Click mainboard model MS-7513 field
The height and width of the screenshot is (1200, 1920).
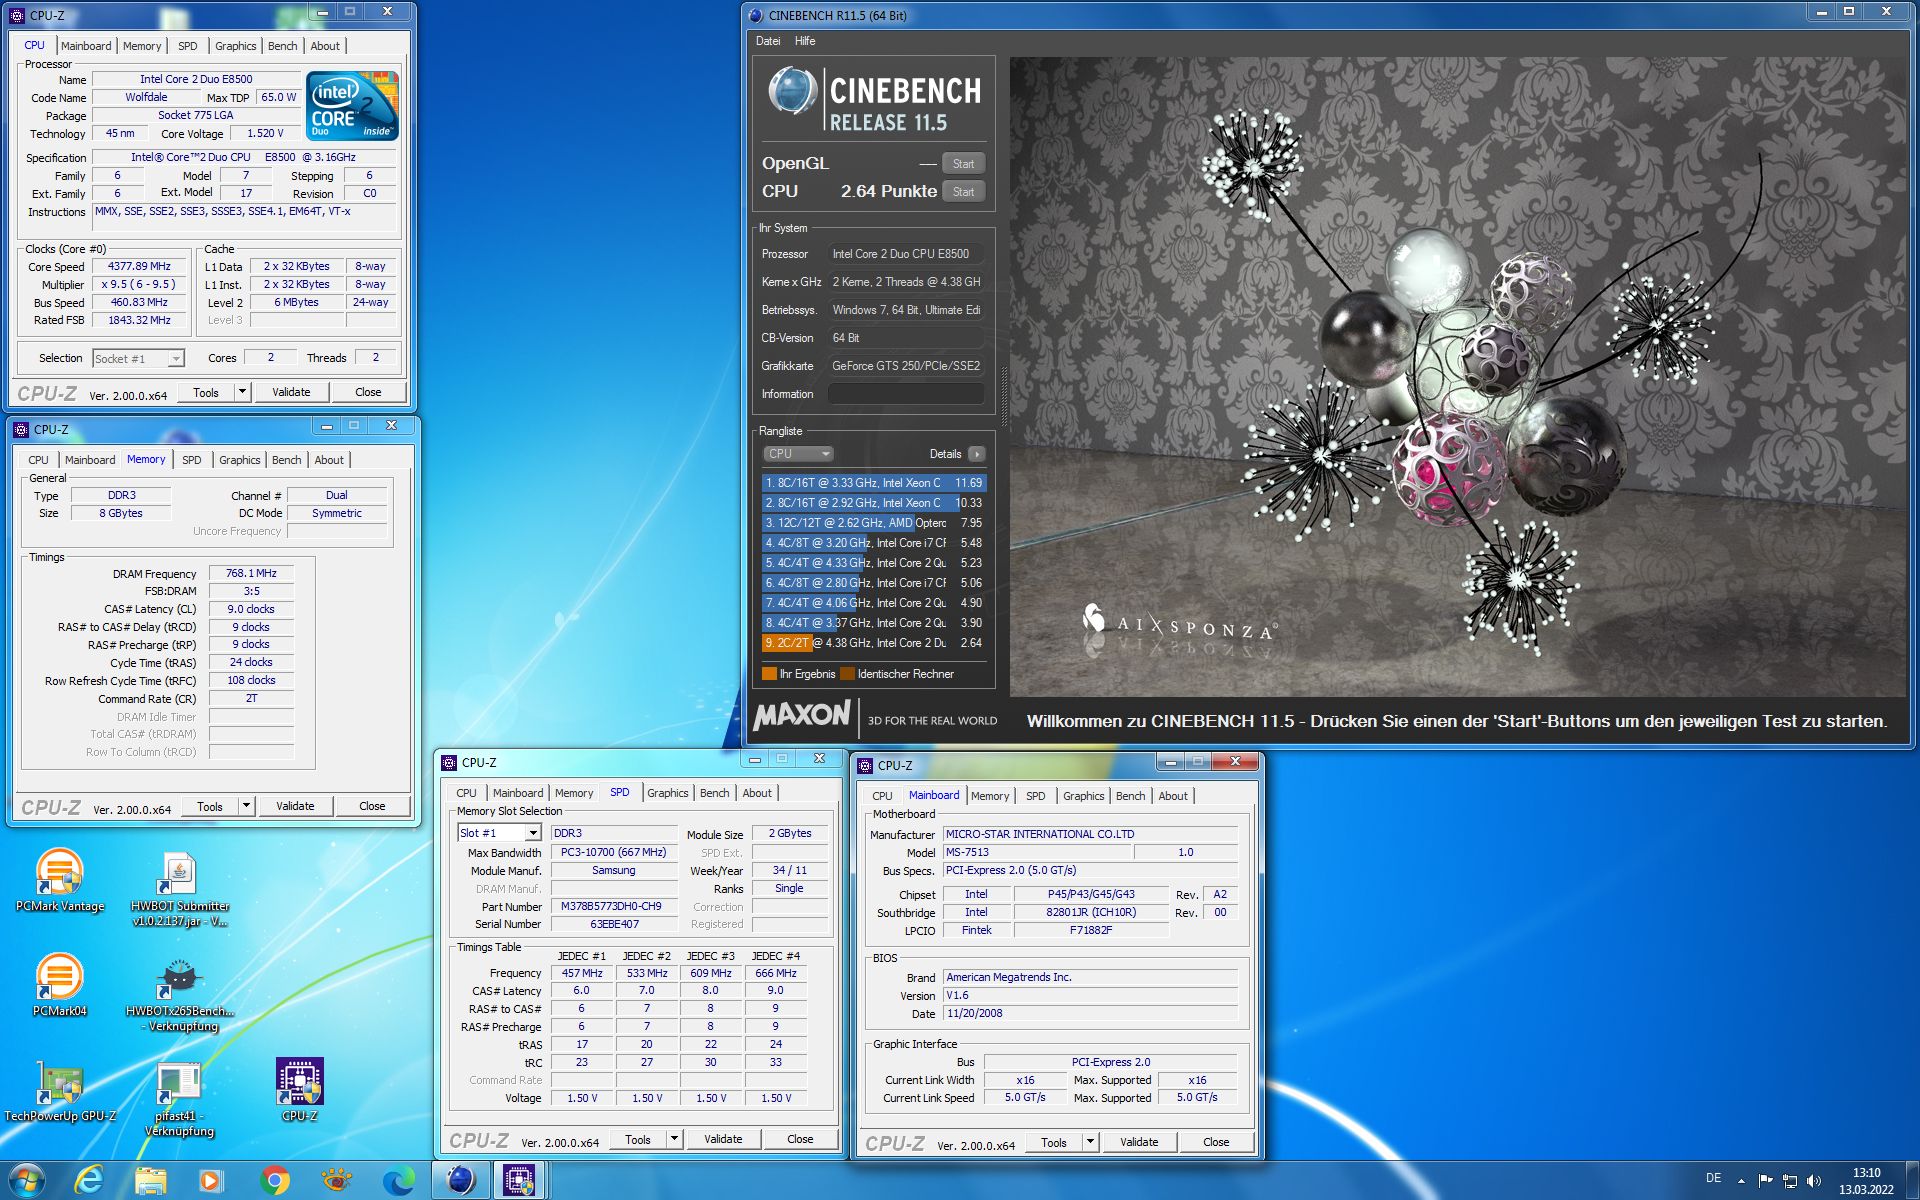1037,853
